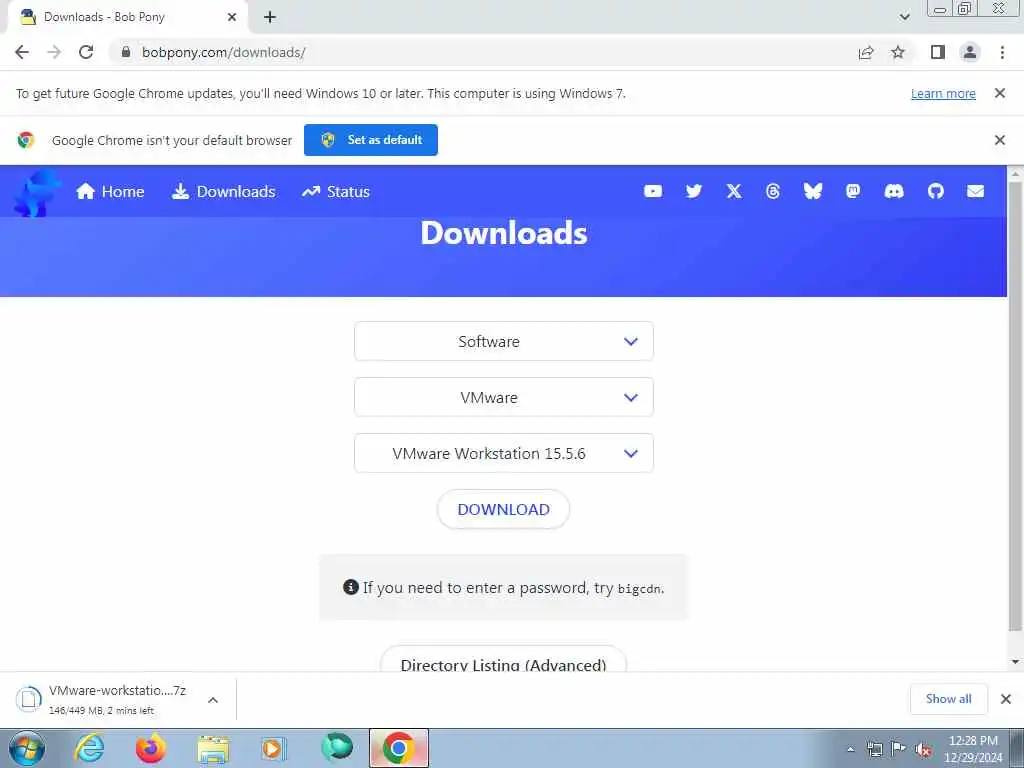Go to the Home nav item
The width and height of the screenshot is (1024, 768).
click(110, 191)
